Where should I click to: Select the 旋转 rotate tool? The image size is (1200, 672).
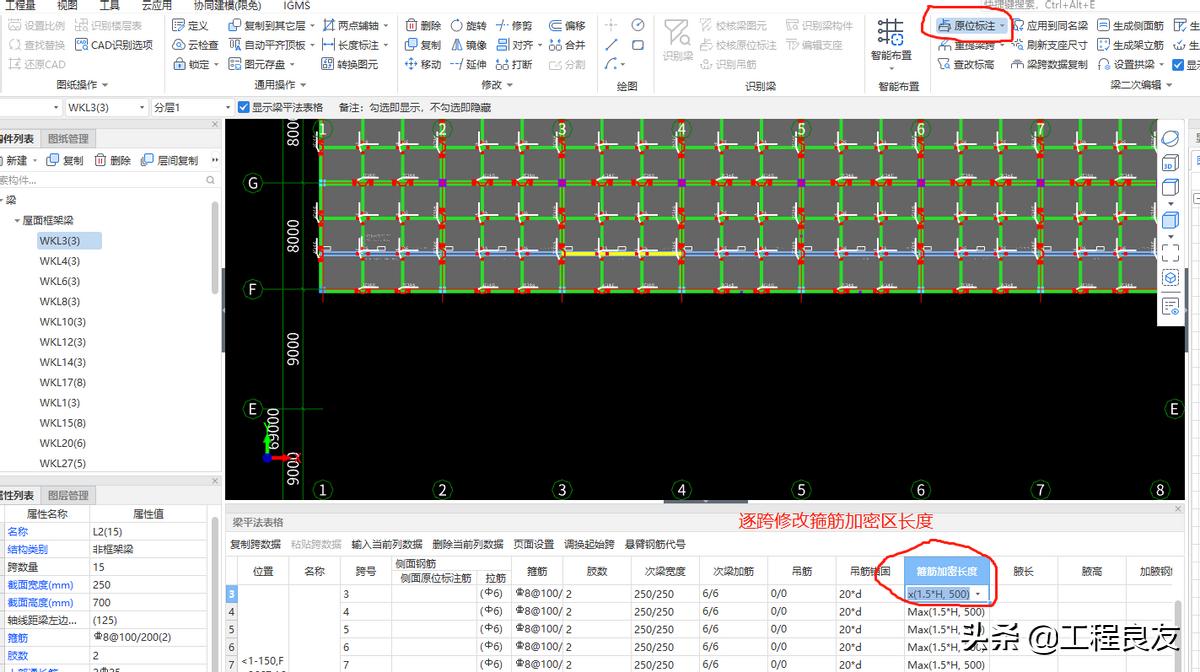coord(469,25)
